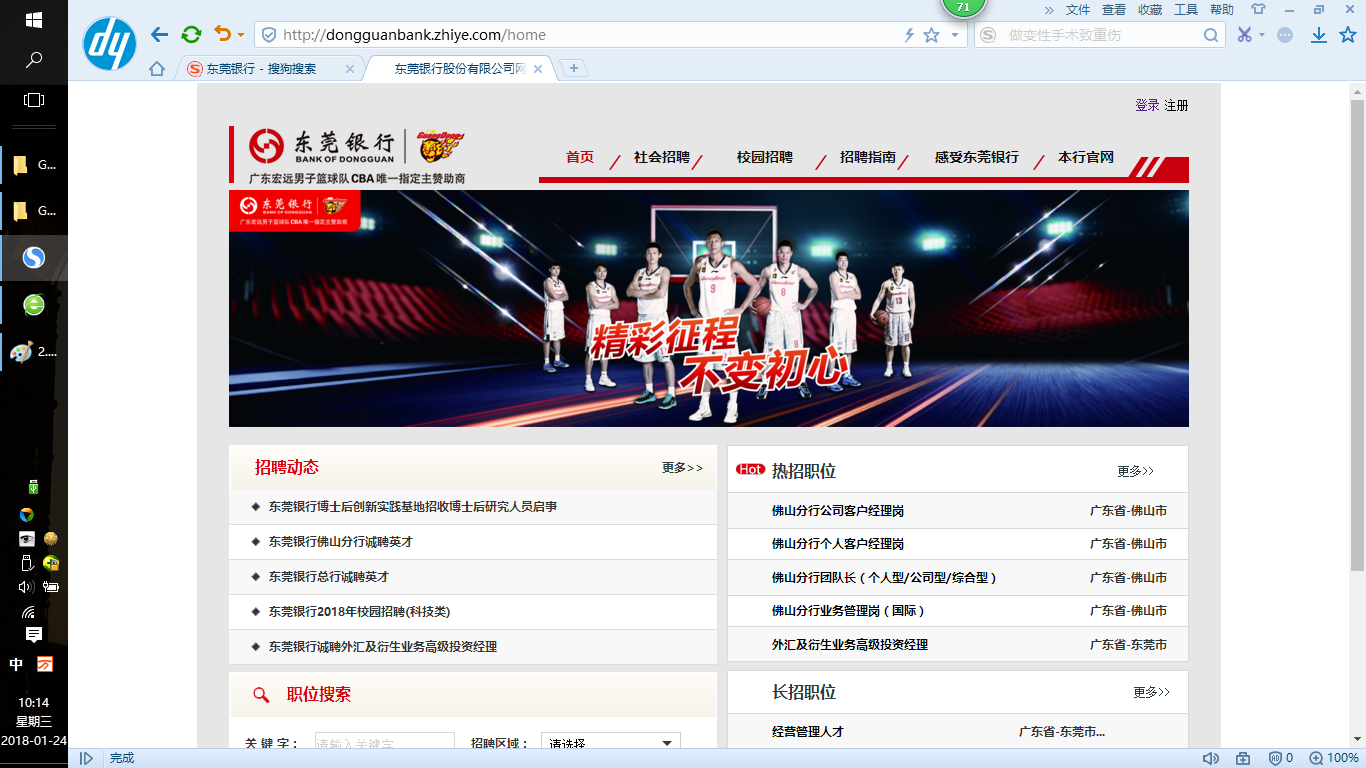Screen dimensions: 1366x768
Task: Click the round three-dot more tools icon
Action: 1285,35
